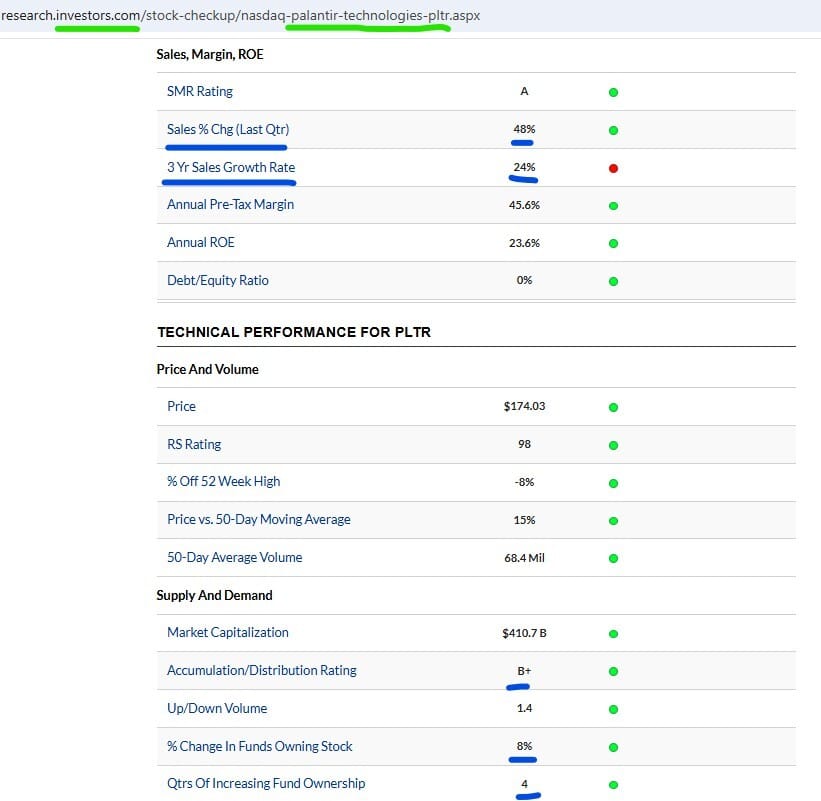The width and height of the screenshot is (821, 801).
Task: Click green dot in Qtrs Of Increasing Fund row
Action: pos(613,785)
